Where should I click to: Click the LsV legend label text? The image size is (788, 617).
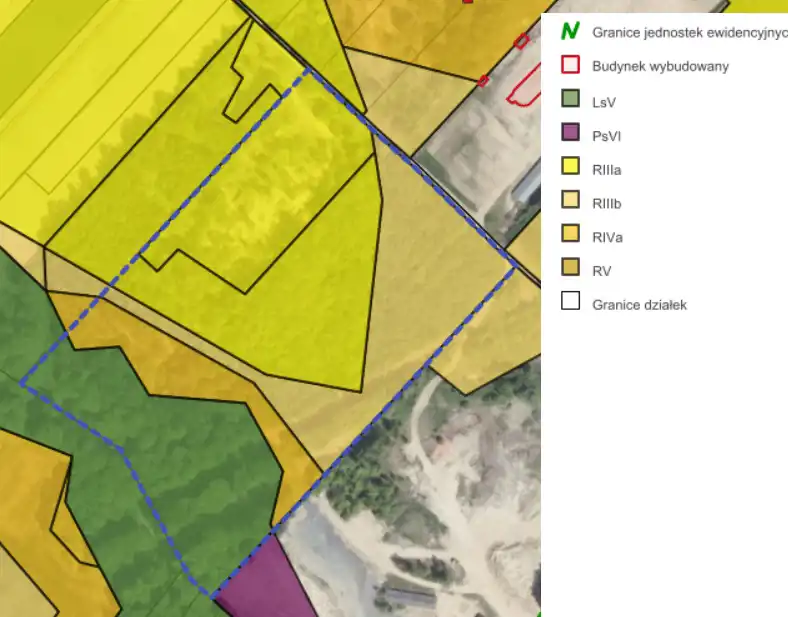605,101
